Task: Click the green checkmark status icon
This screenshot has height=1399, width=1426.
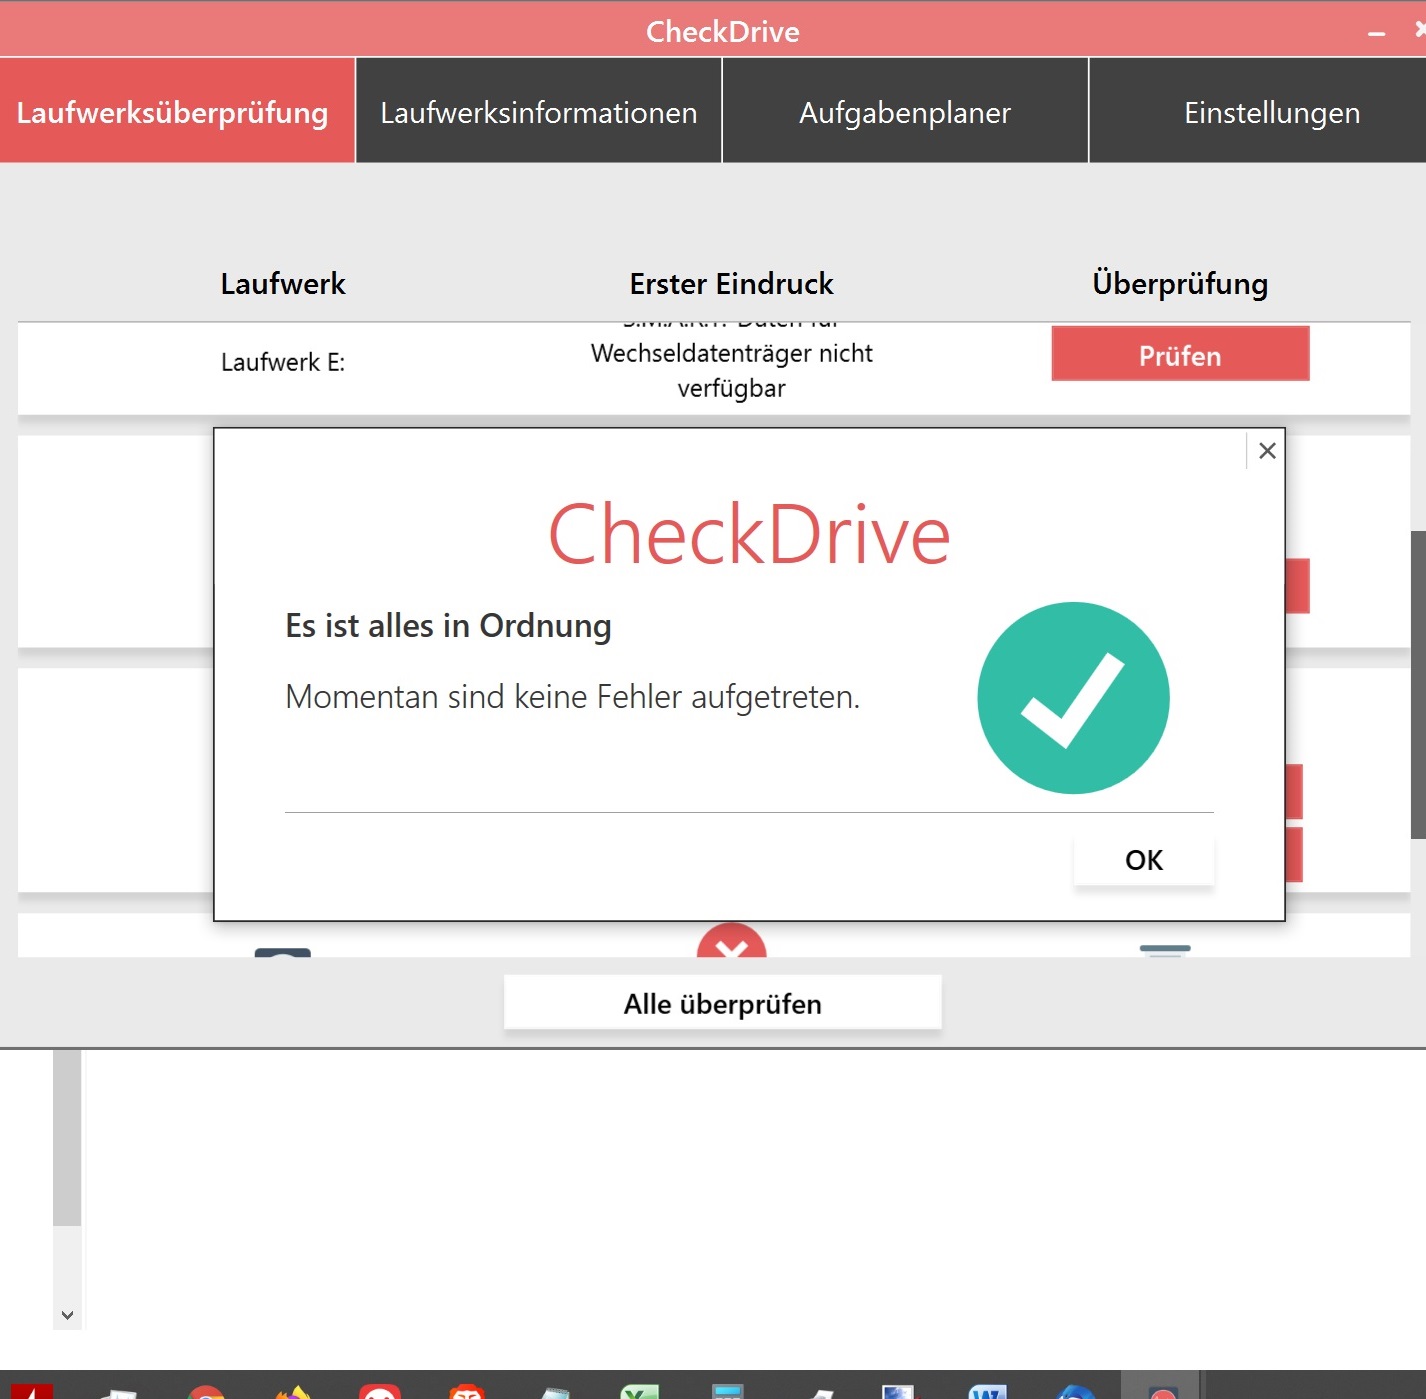Action: 1073,698
